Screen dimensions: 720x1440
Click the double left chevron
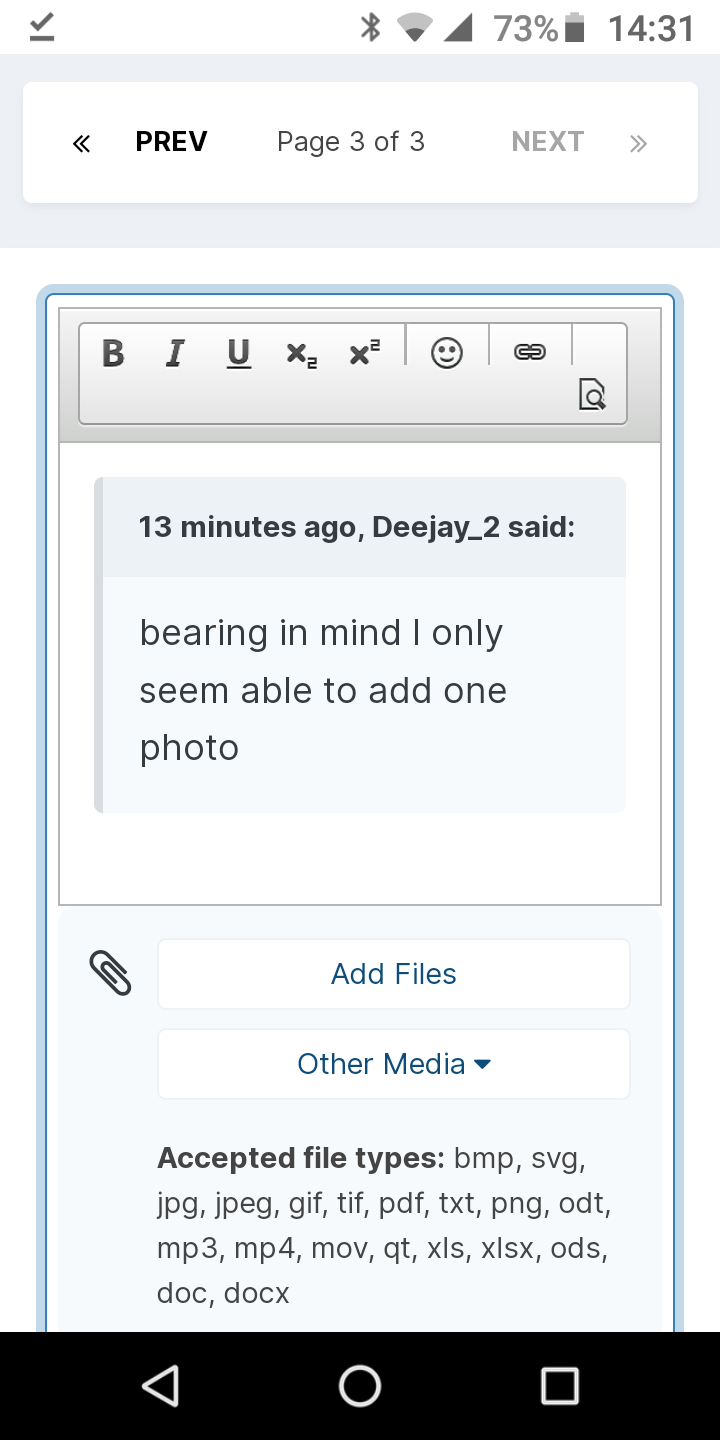pyautogui.click(x=81, y=143)
